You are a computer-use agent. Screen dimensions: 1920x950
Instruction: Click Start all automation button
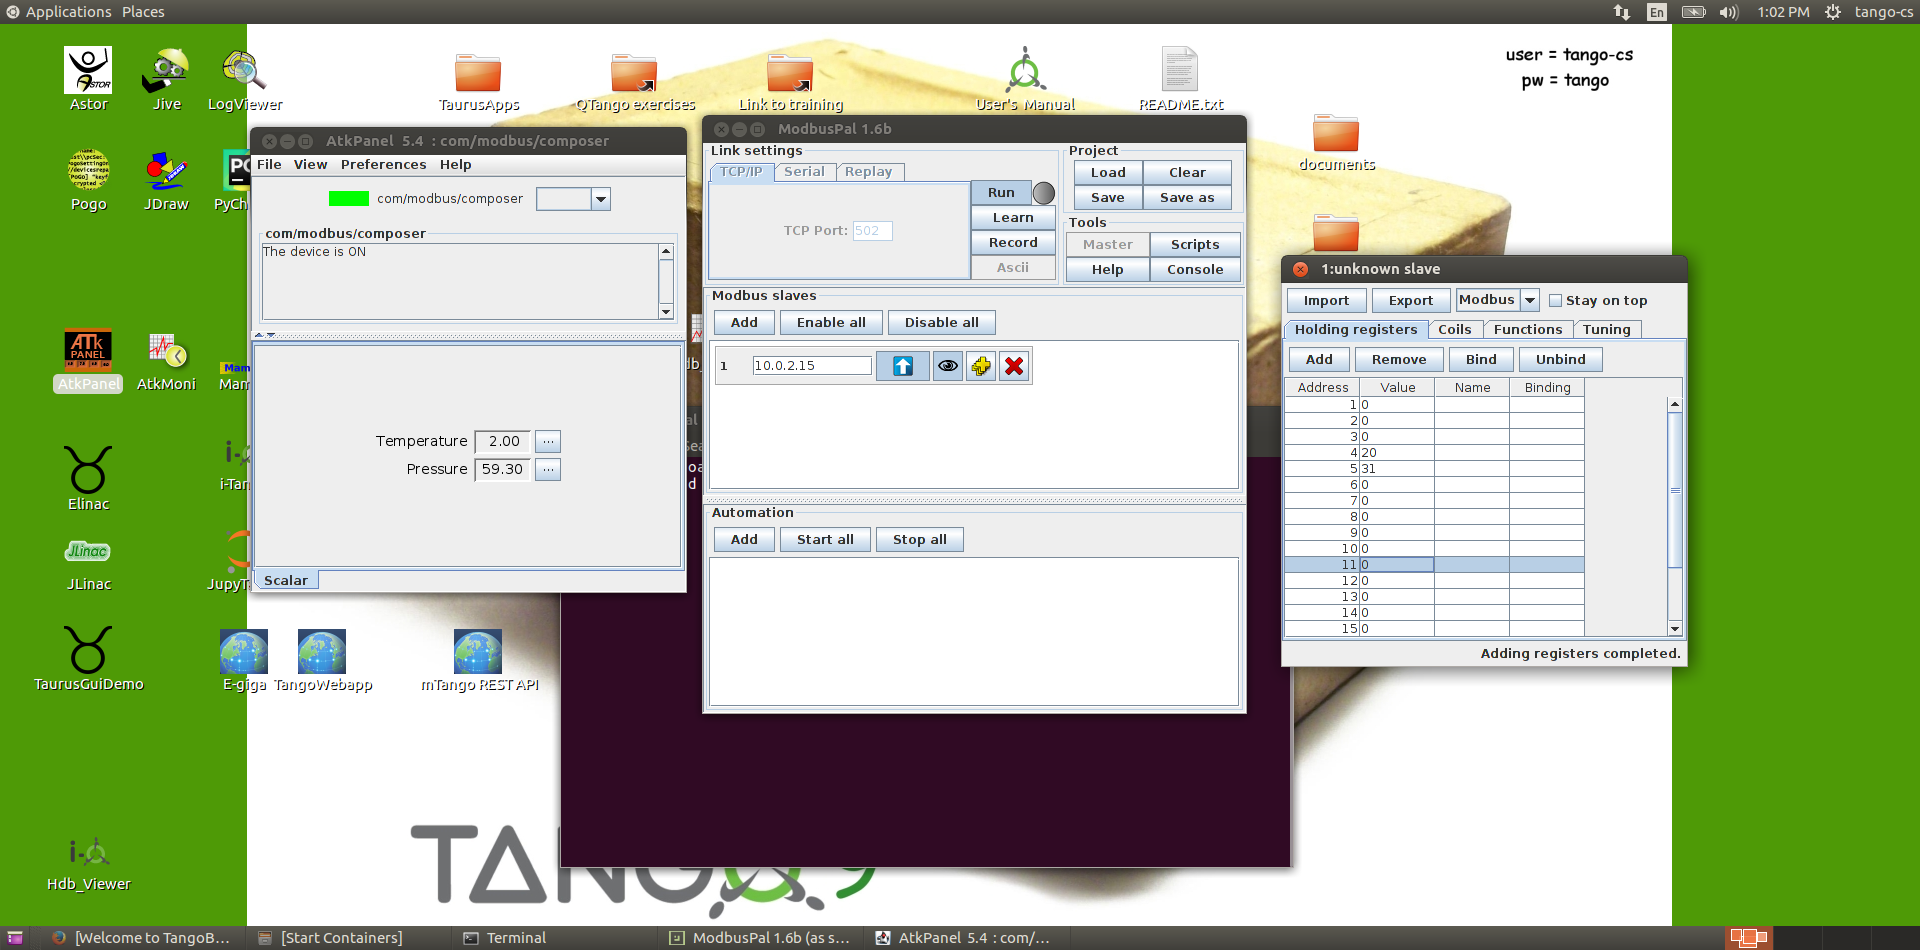coord(825,540)
